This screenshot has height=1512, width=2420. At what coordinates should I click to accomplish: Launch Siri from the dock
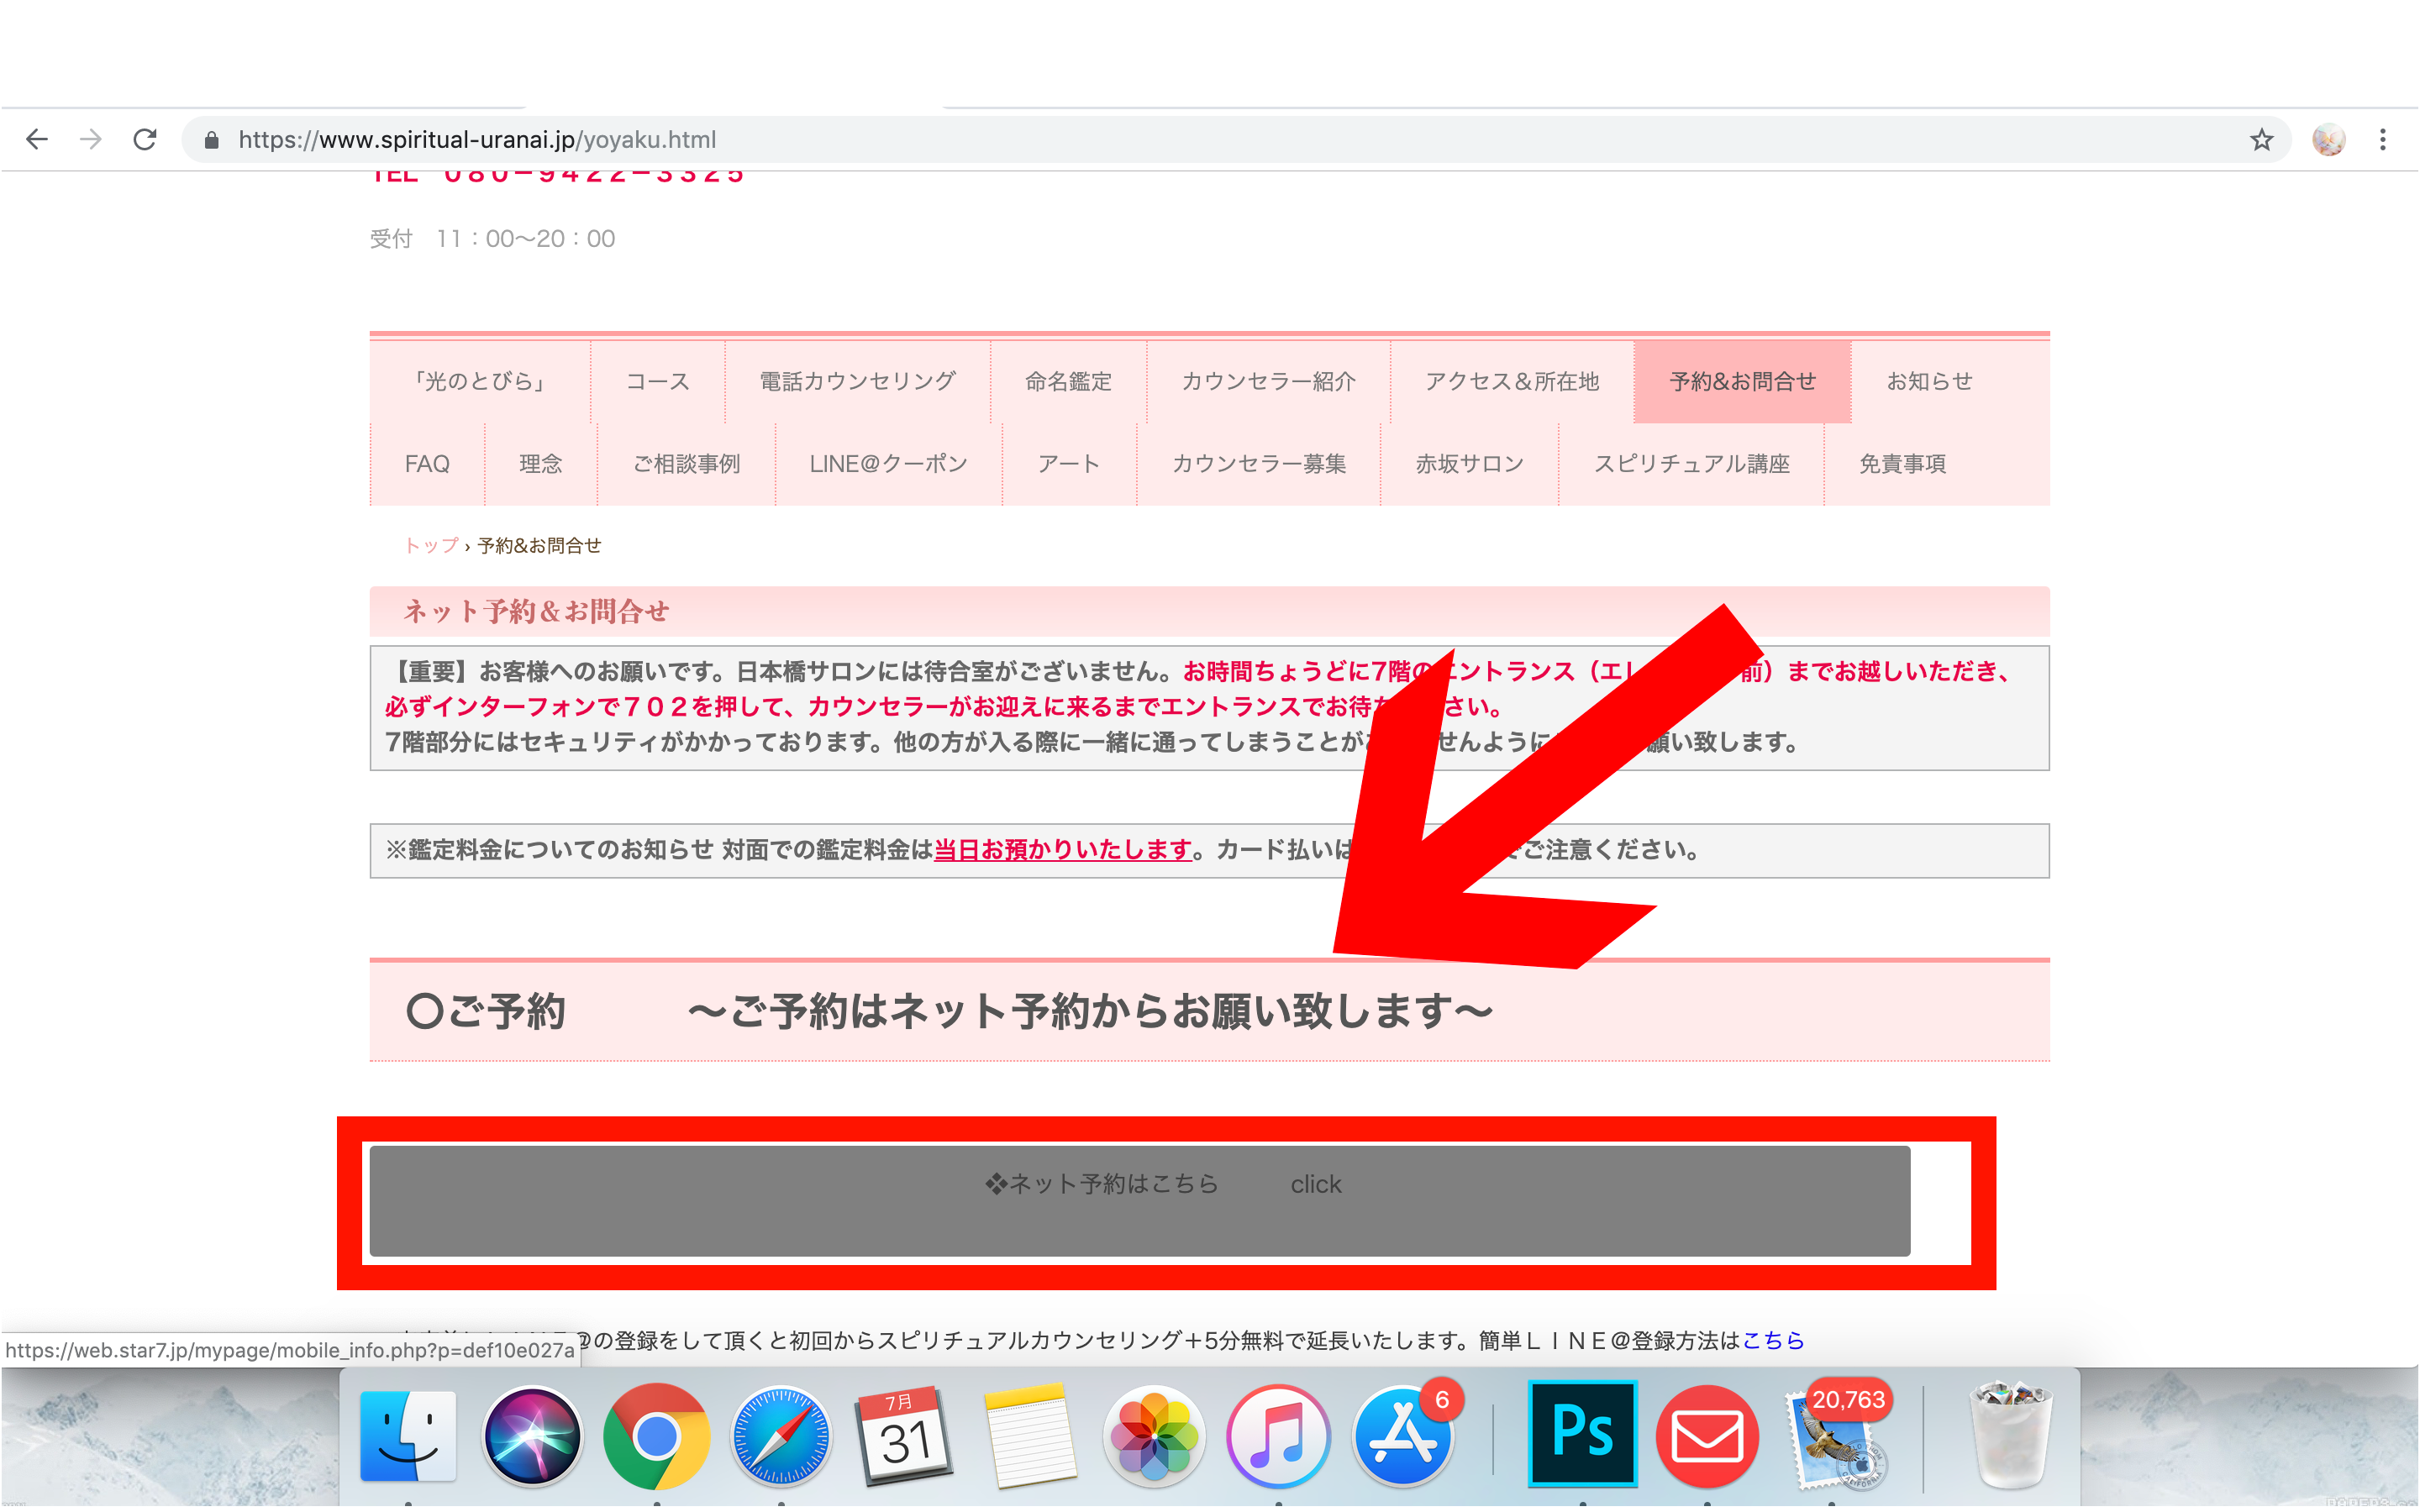[532, 1436]
